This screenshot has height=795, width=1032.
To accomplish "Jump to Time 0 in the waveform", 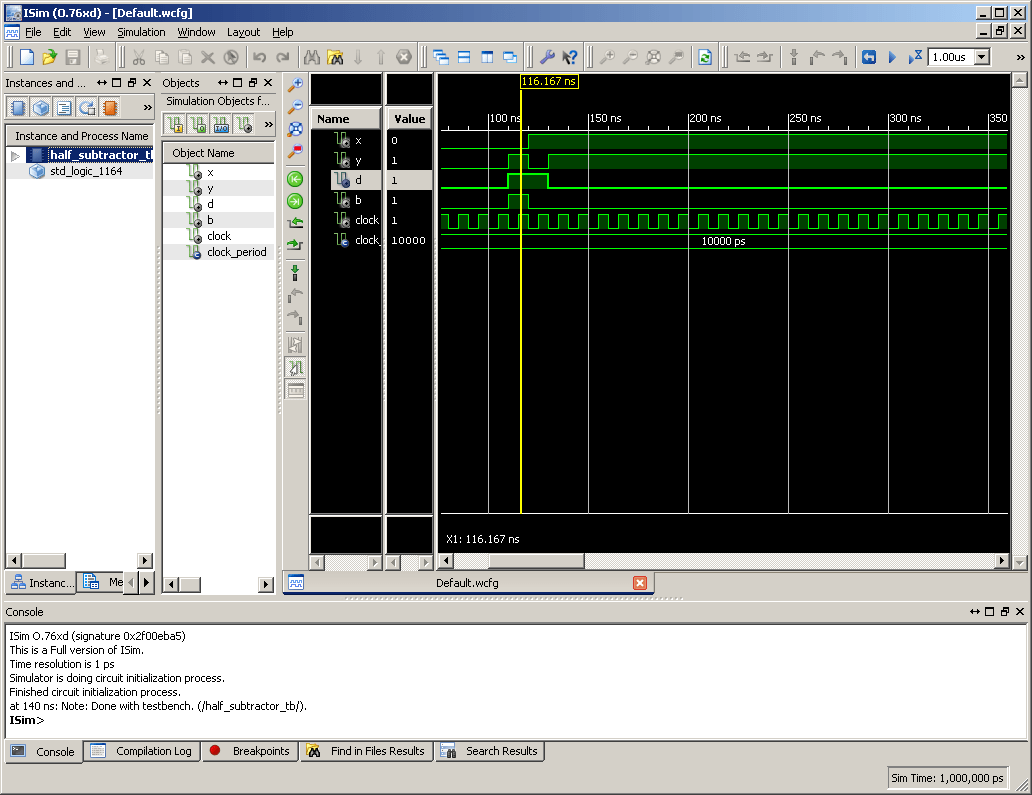I will click(295, 179).
